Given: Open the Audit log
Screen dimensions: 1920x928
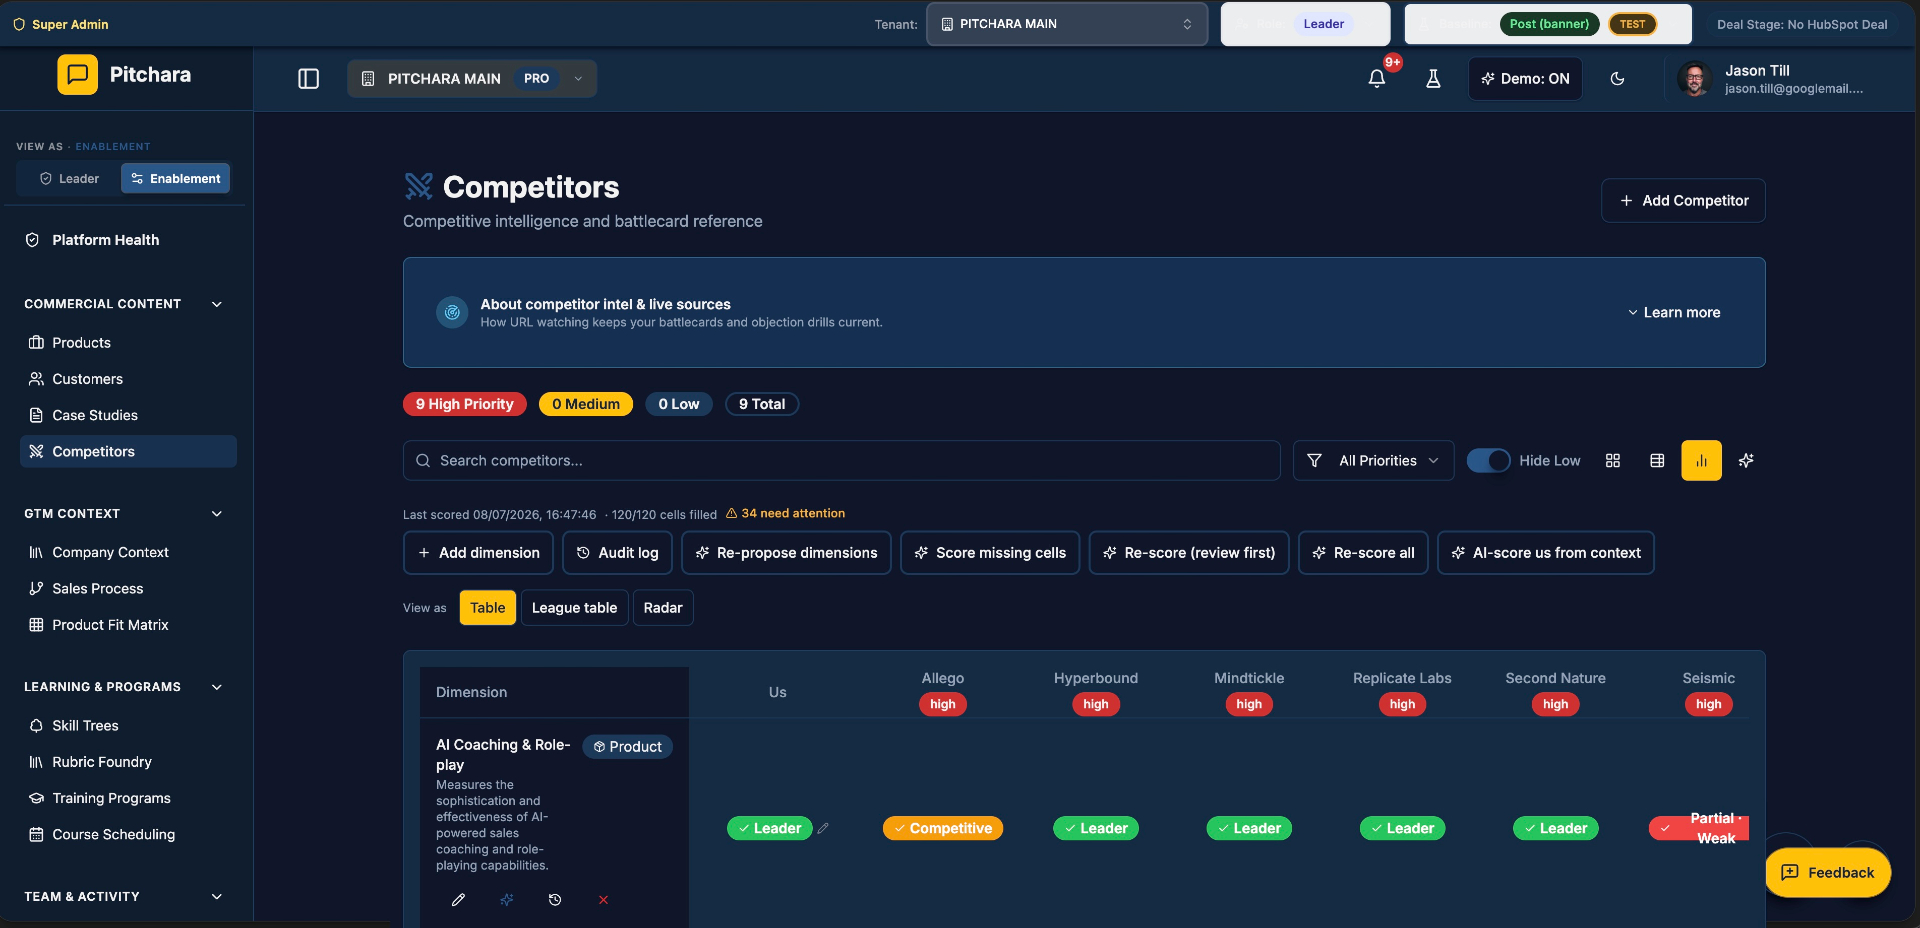Looking at the screenshot, I should point(617,553).
